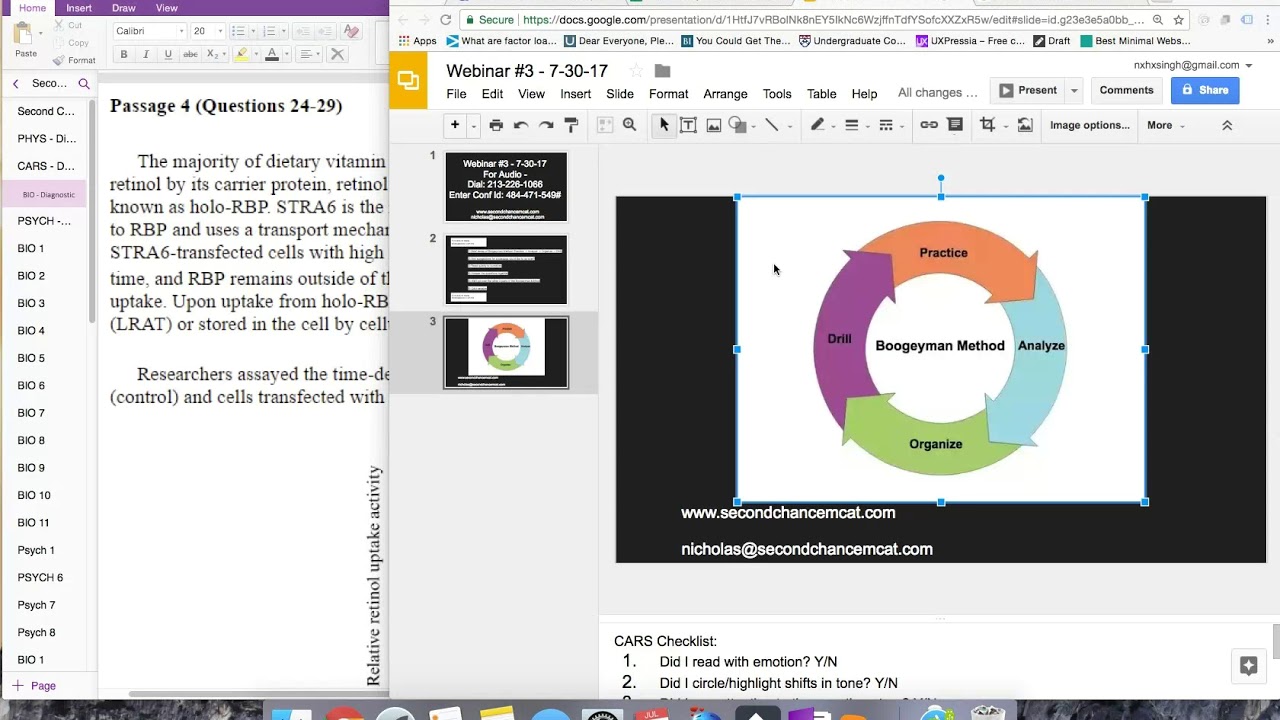Reload the page in Chrome
This screenshot has height=720, width=1280.
[446, 20]
